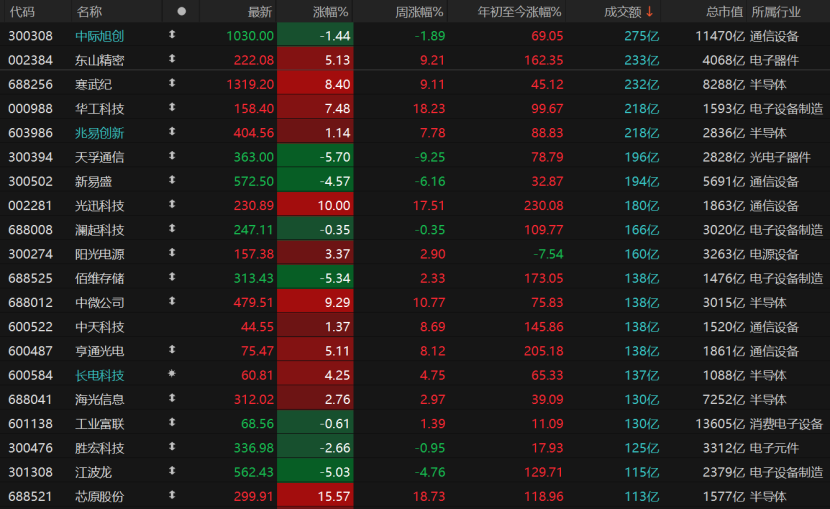The height and width of the screenshot is (509, 830).
Task: Click the marker icon in the 光迅科技 row
Action: (172, 204)
